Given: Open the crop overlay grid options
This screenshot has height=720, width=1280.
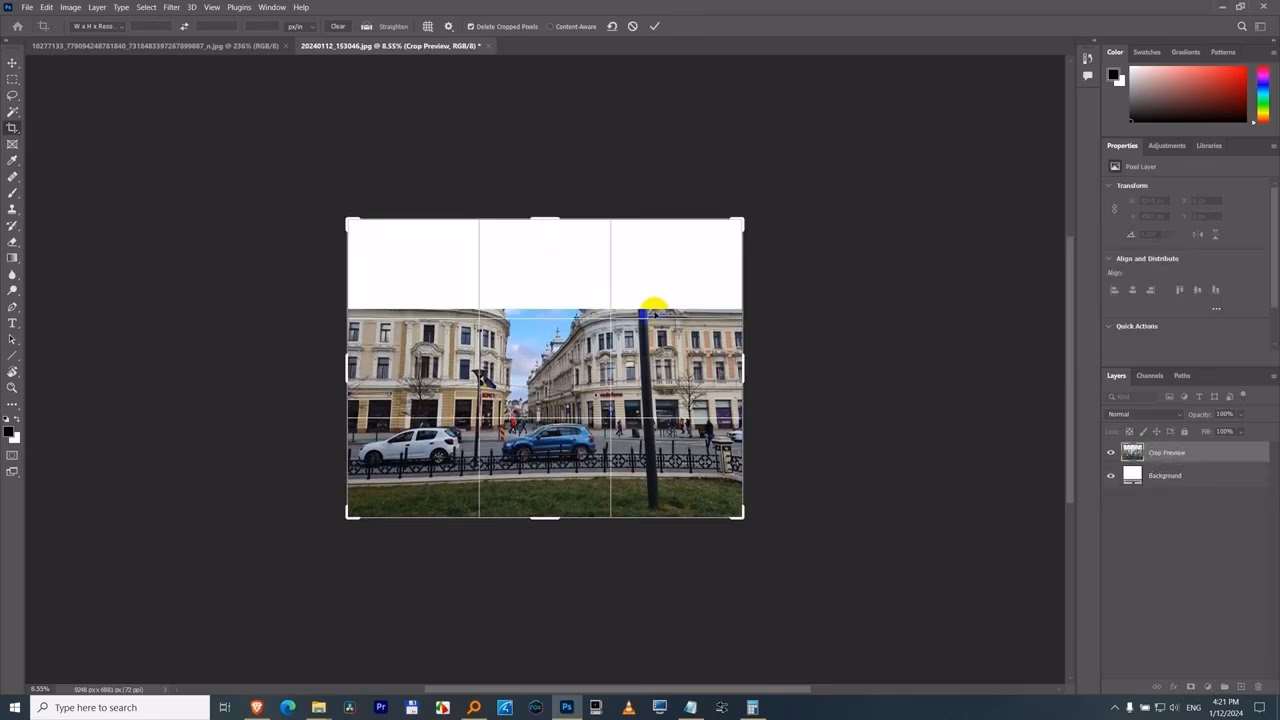Looking at the screenshot, I should 428,26.
